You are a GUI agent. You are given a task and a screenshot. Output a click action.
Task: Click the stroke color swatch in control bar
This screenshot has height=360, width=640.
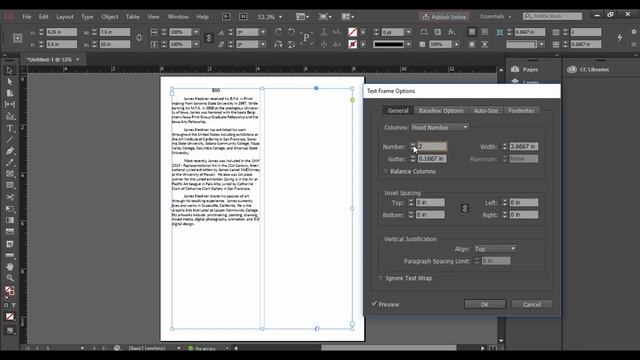pos(353,44)
